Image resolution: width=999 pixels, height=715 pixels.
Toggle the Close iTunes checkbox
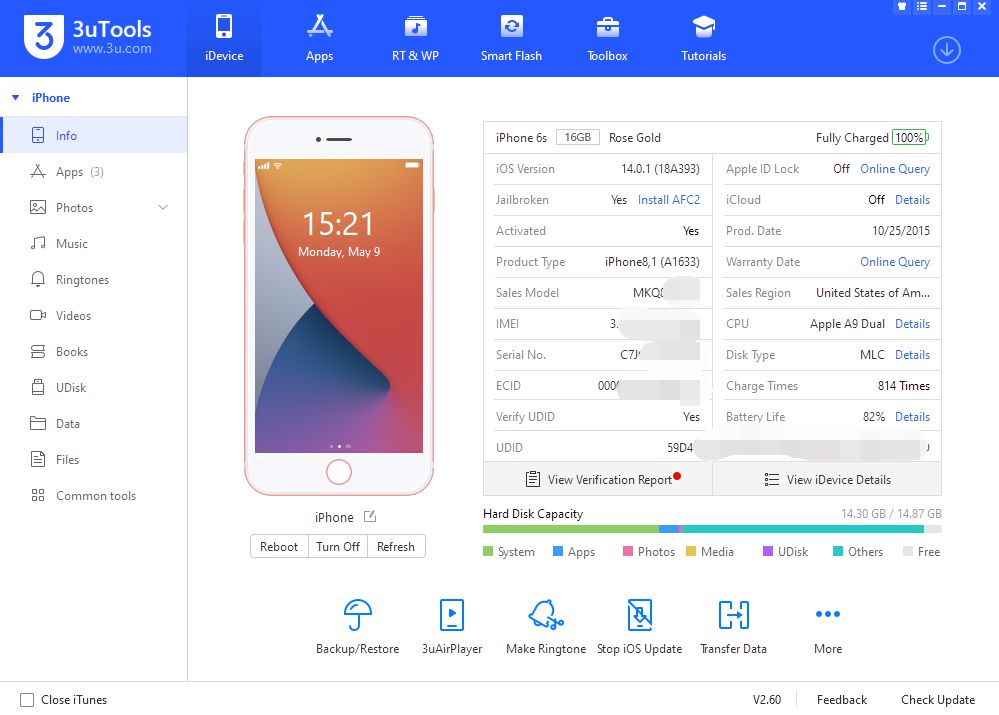27,700
